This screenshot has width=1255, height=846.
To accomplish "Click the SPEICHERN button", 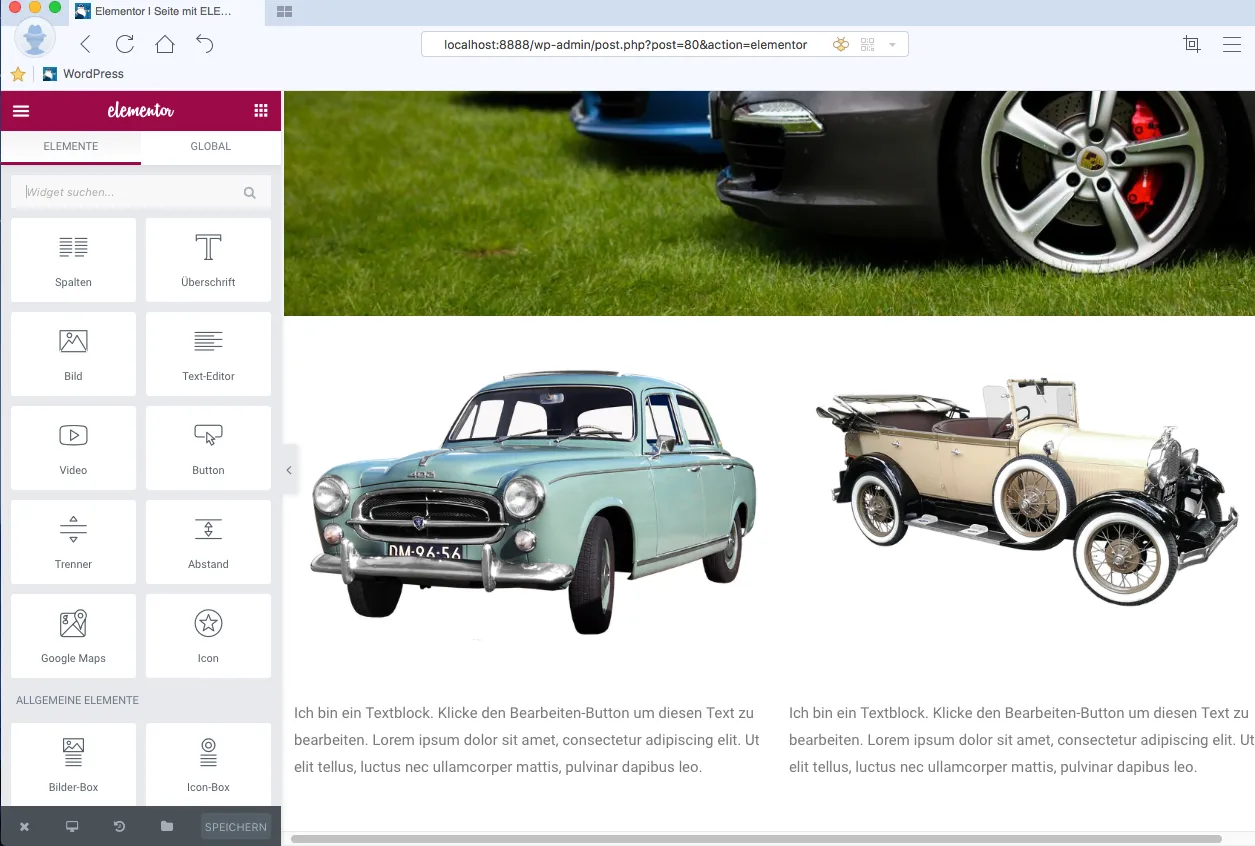I will [x=236, y=827].
